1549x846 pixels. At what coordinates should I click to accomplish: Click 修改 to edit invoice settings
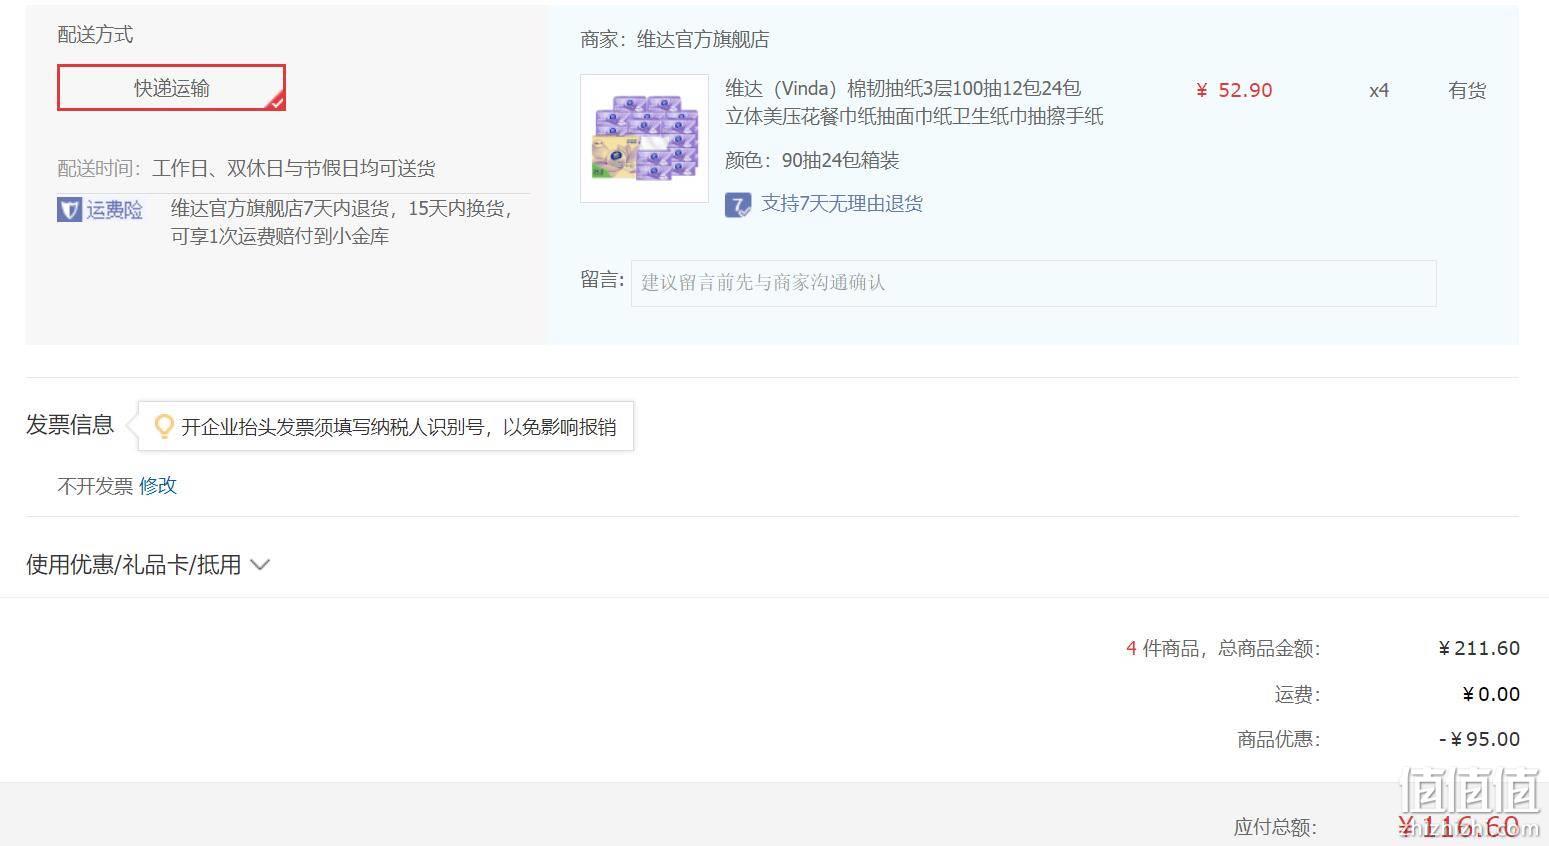click(158, 486)
